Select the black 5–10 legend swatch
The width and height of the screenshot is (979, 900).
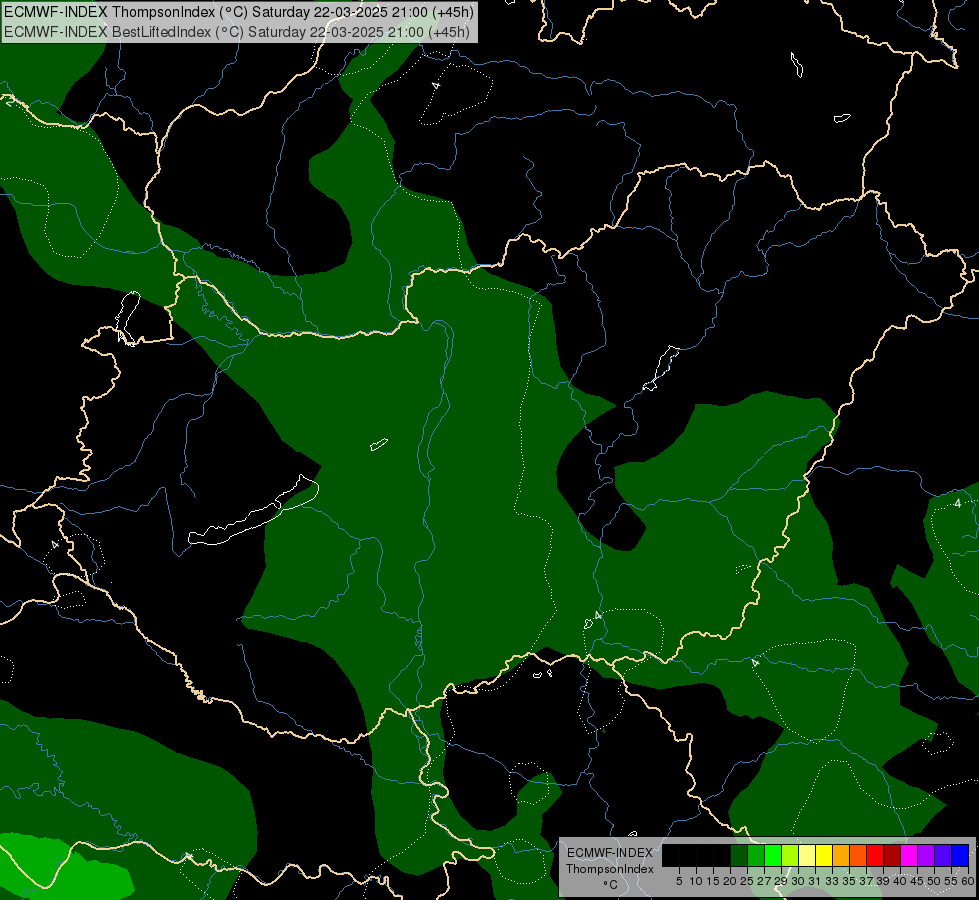pyautogui.click(x=687, y=855)
